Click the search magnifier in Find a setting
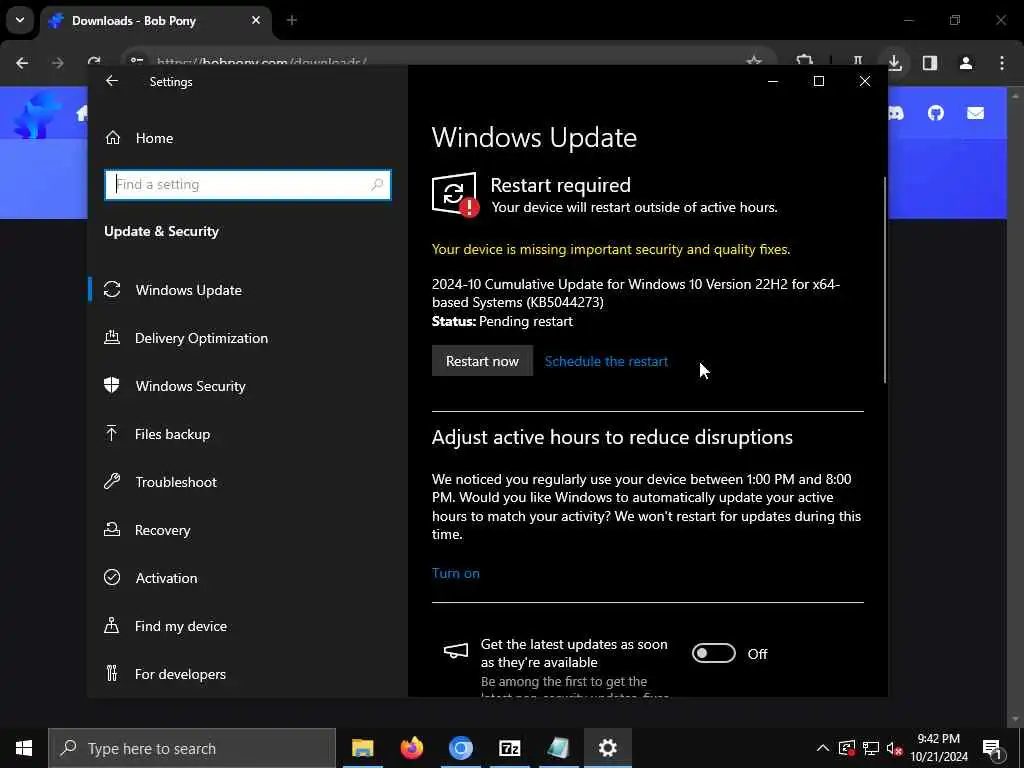This screenshot has height=768, width=1024. [377, 185]
